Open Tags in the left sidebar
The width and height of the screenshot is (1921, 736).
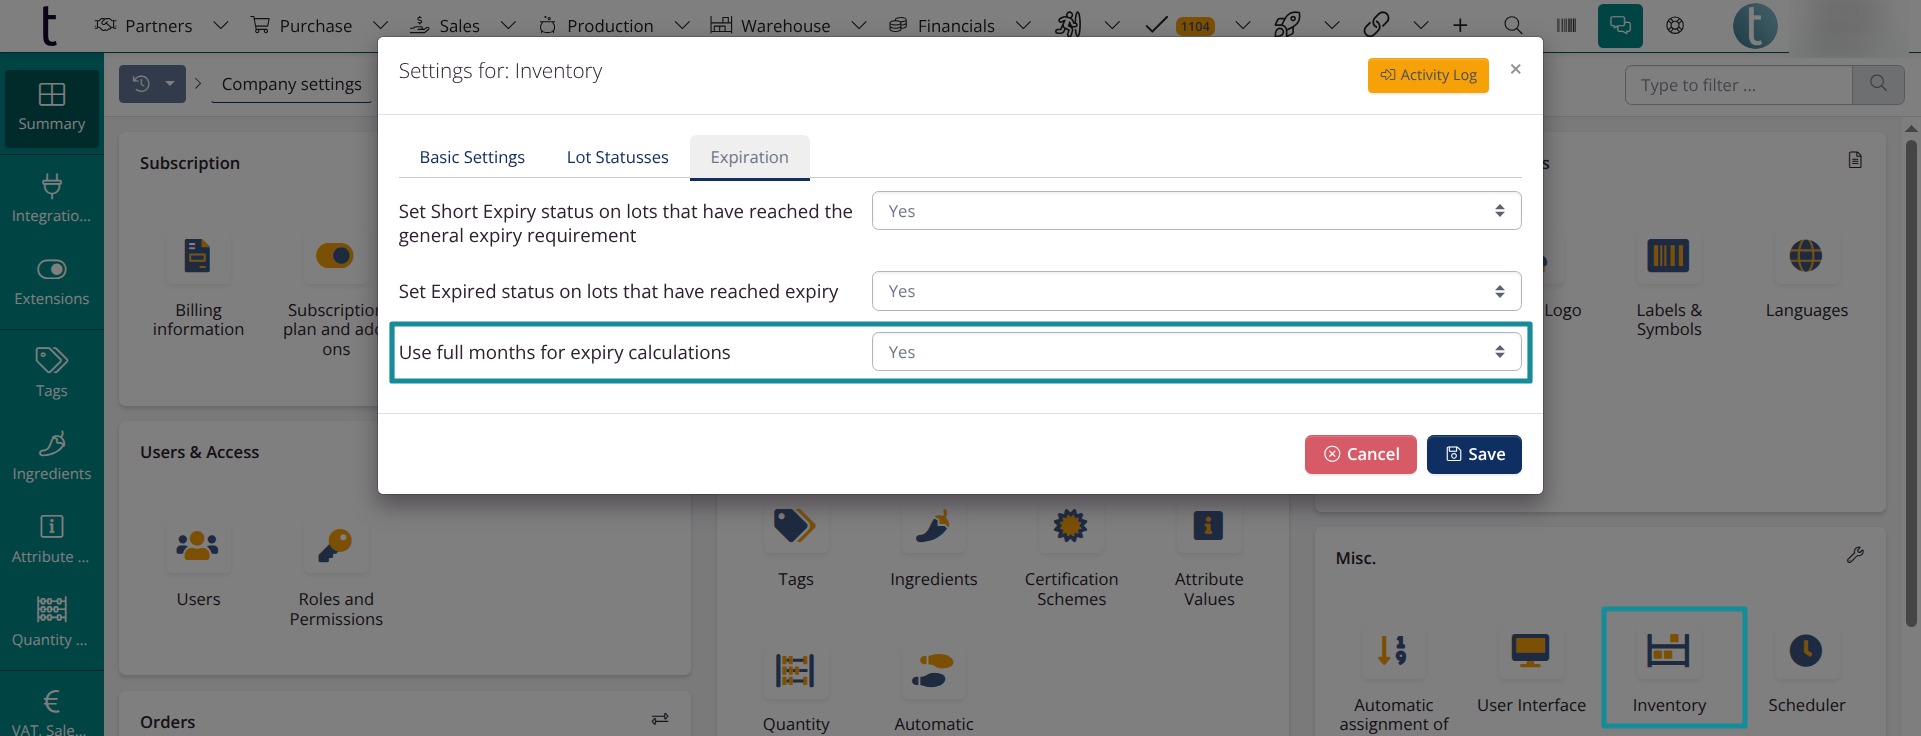[x=51, y=373]
